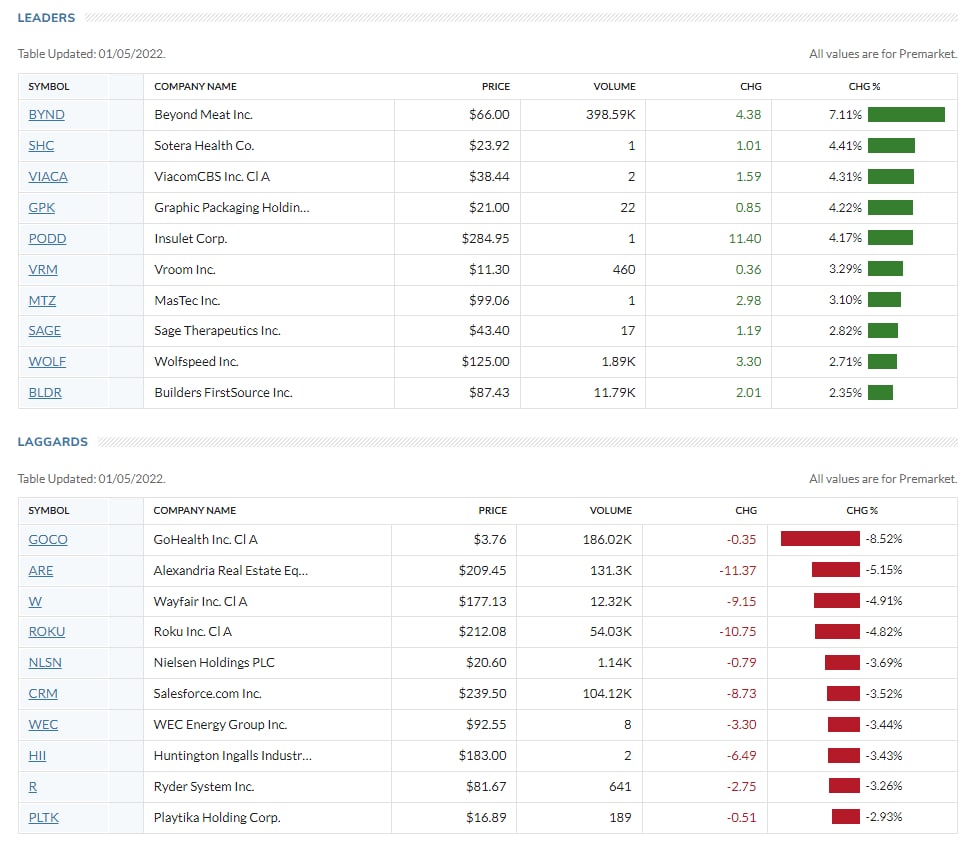Open the WOLF symbol link
The height and width of the screenshot is (841, 969).
tap(47, 361)
